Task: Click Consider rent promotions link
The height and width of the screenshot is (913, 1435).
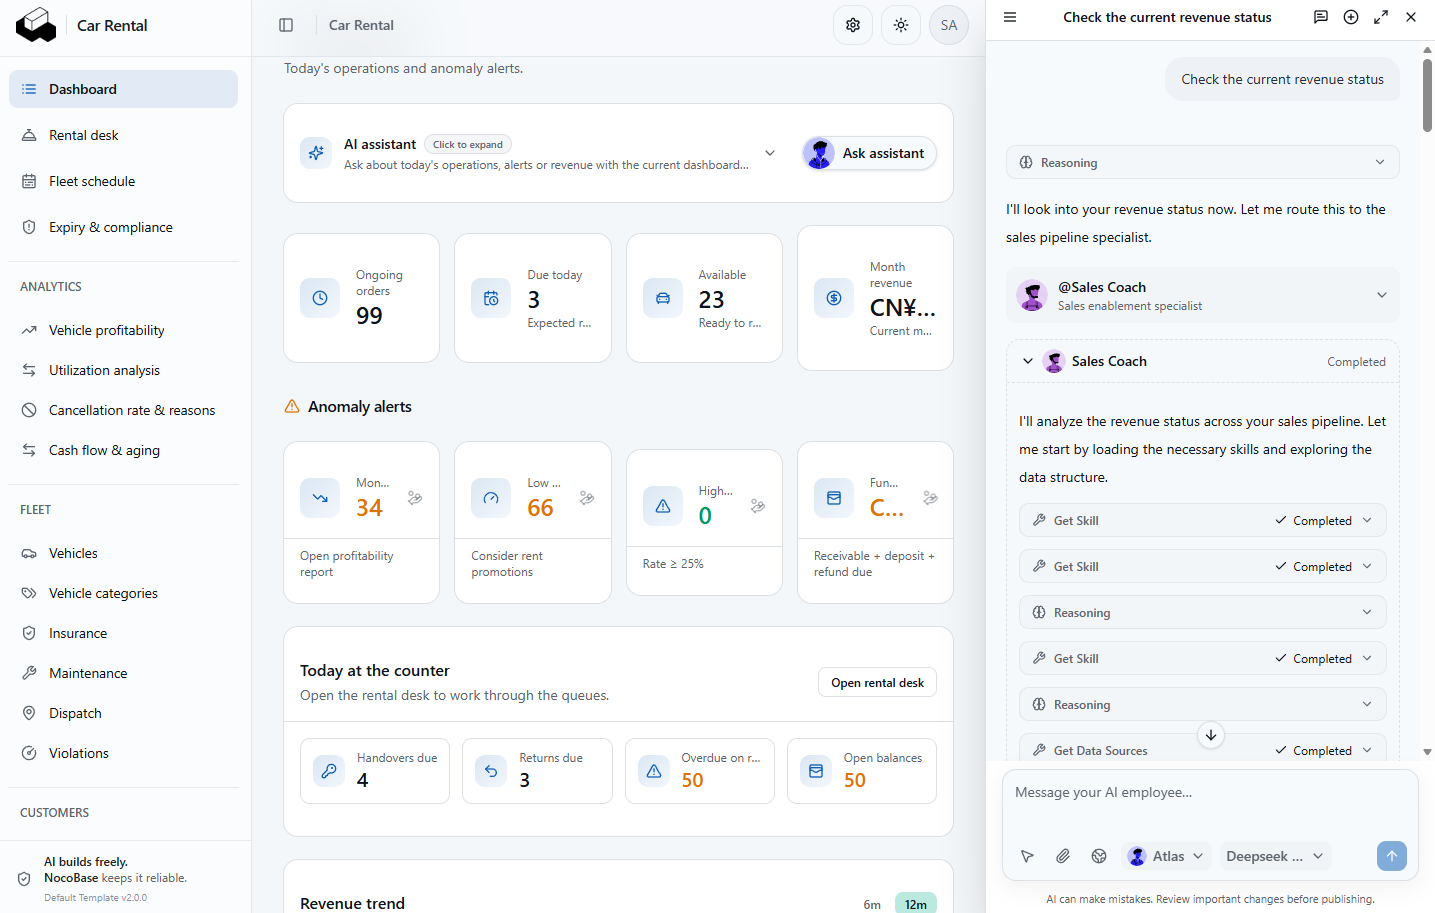Action: 507,564
